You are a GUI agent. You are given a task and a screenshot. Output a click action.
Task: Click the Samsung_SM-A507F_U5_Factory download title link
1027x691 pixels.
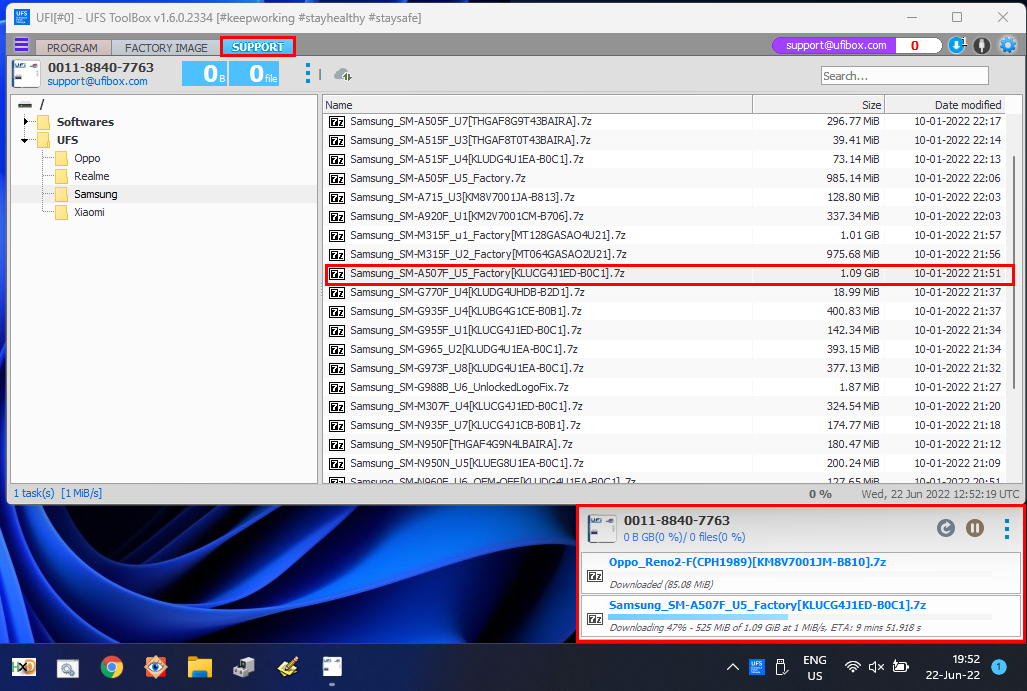[x=767, y=605]
